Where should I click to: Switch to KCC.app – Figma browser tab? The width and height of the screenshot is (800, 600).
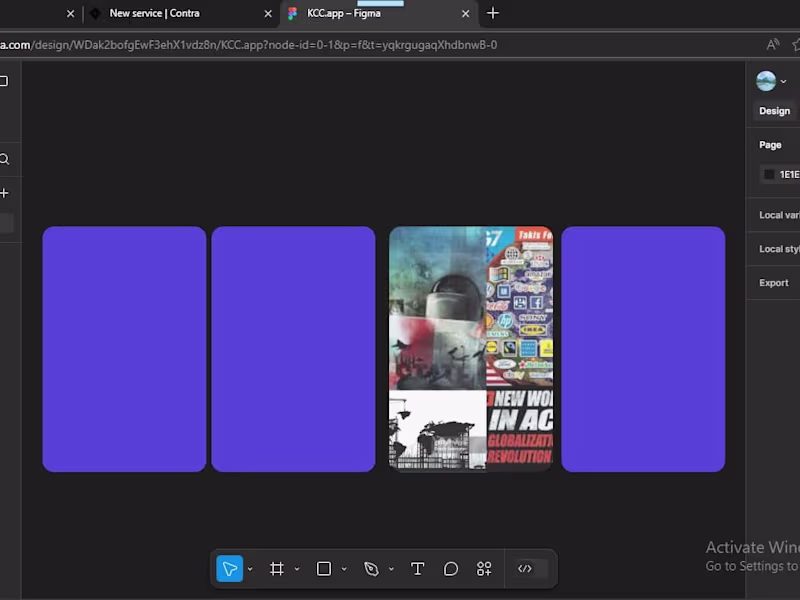pos(343,13)
